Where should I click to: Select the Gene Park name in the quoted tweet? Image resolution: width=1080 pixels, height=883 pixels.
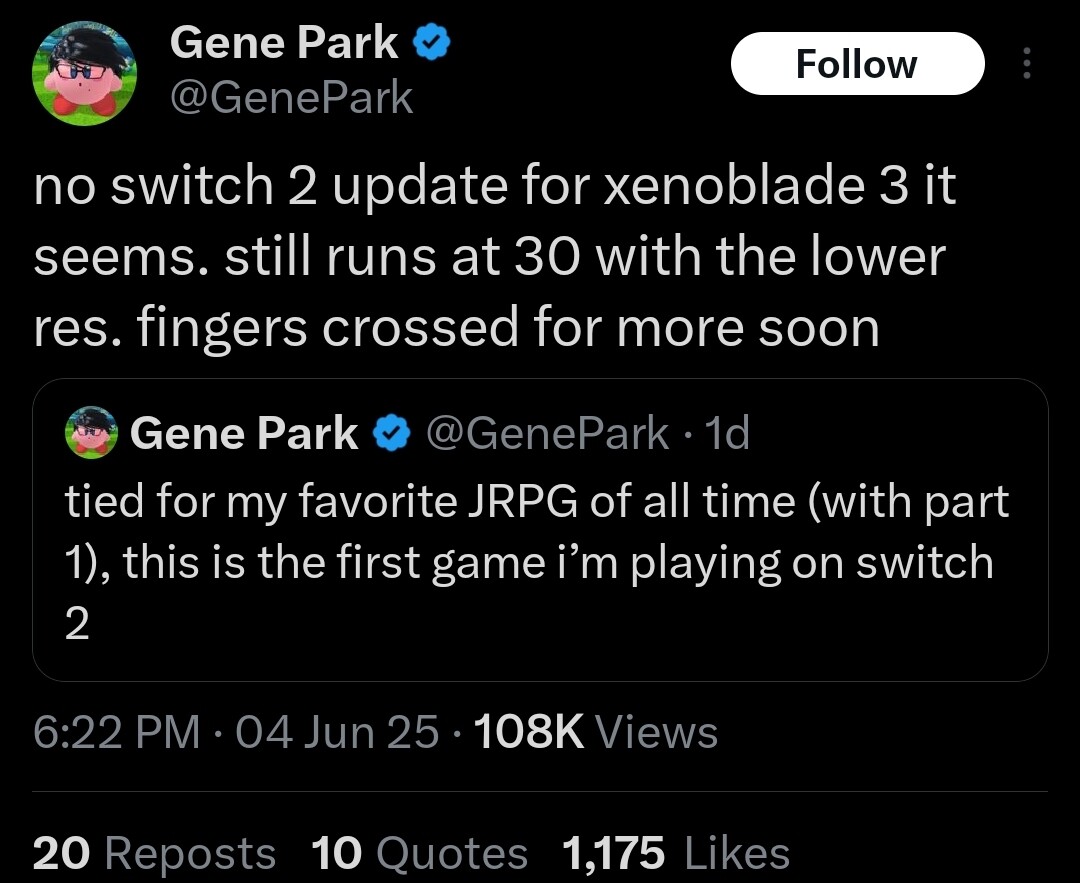(x=243, y=433)
